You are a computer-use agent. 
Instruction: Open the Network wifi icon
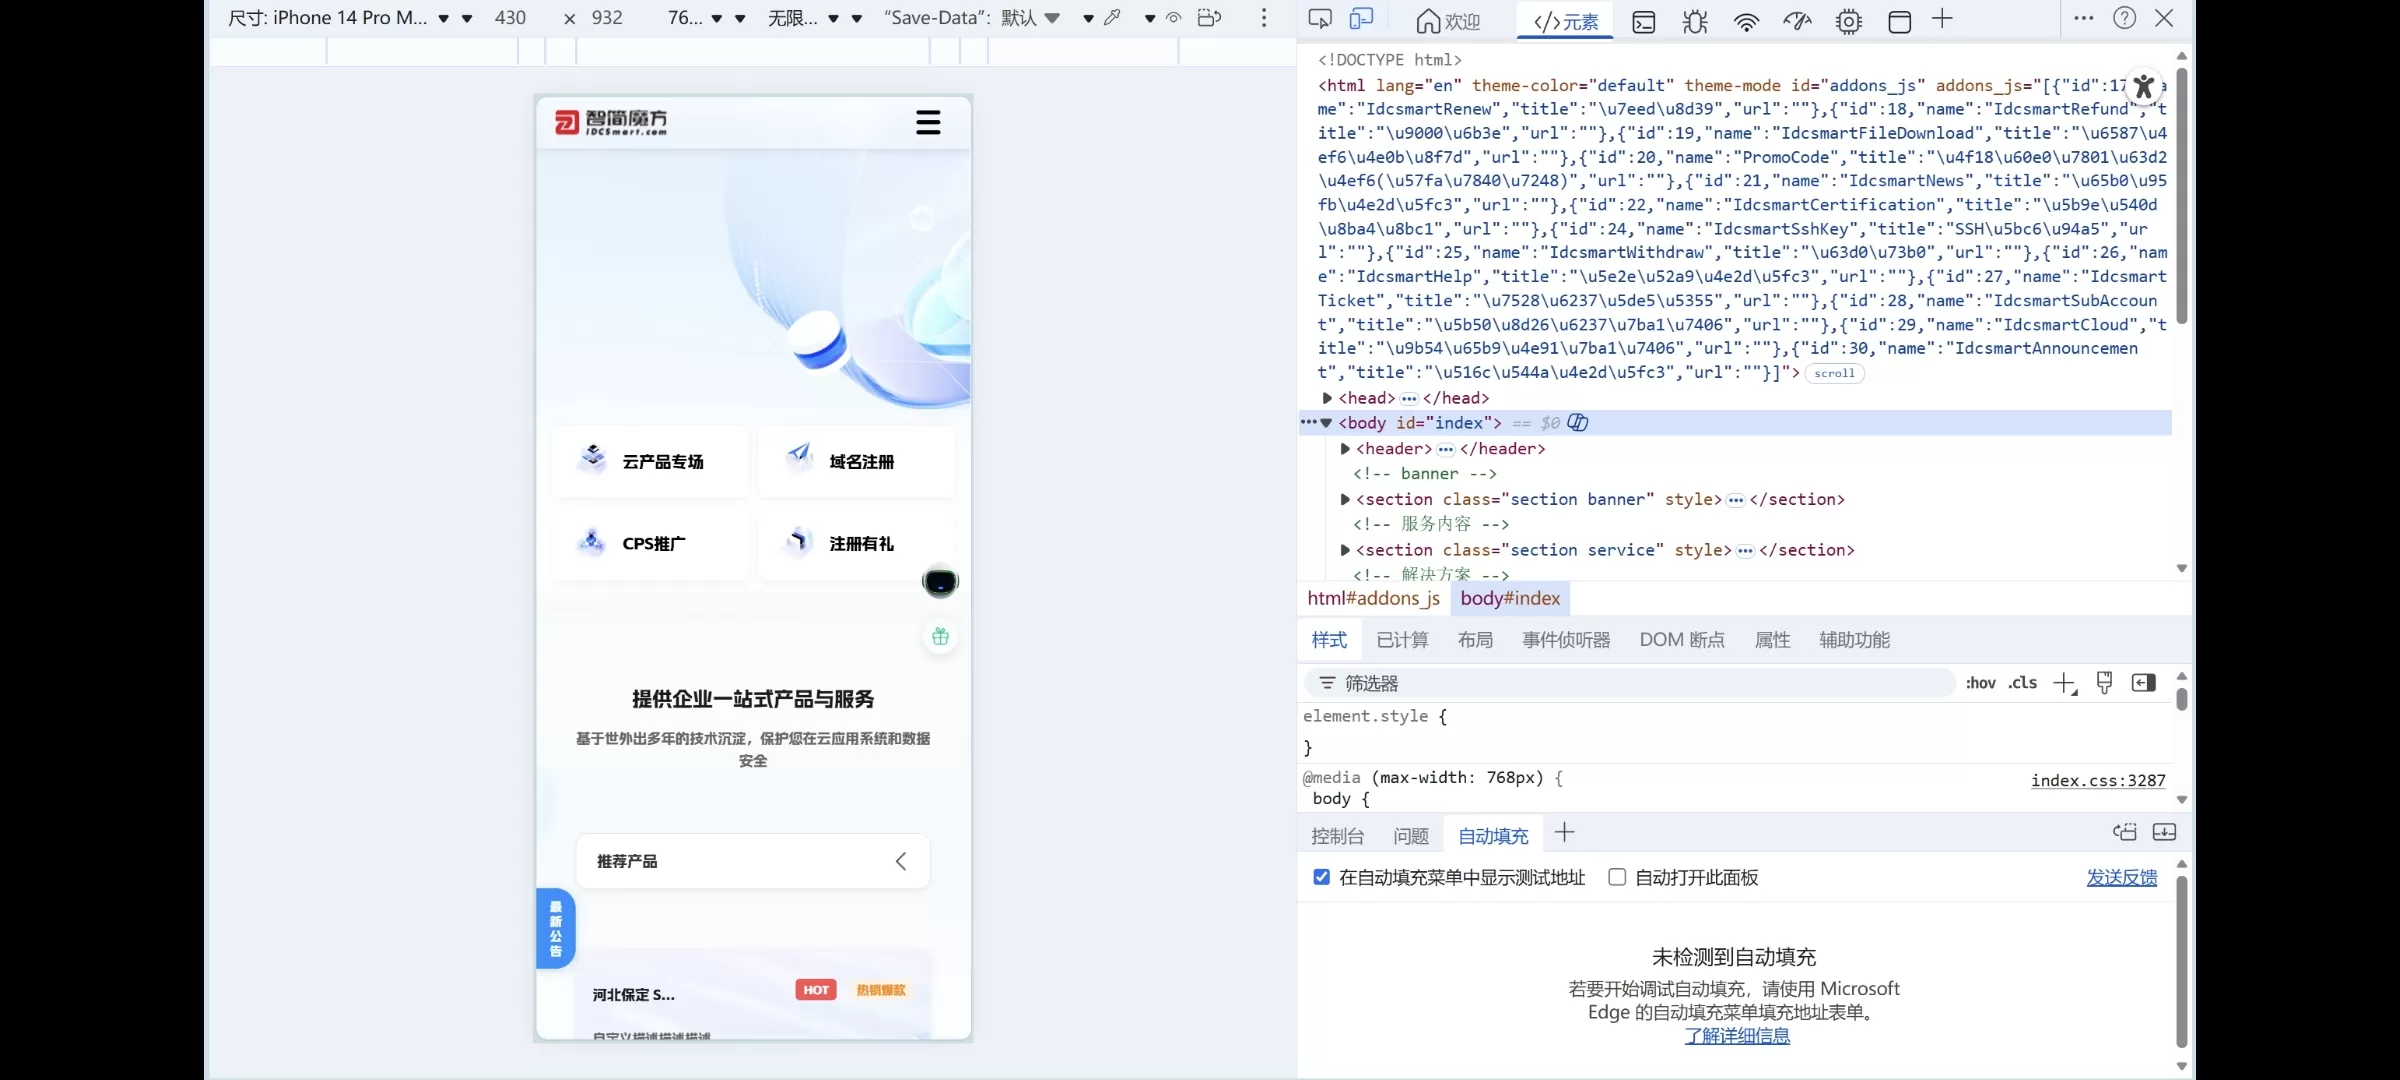(1746, 21)
